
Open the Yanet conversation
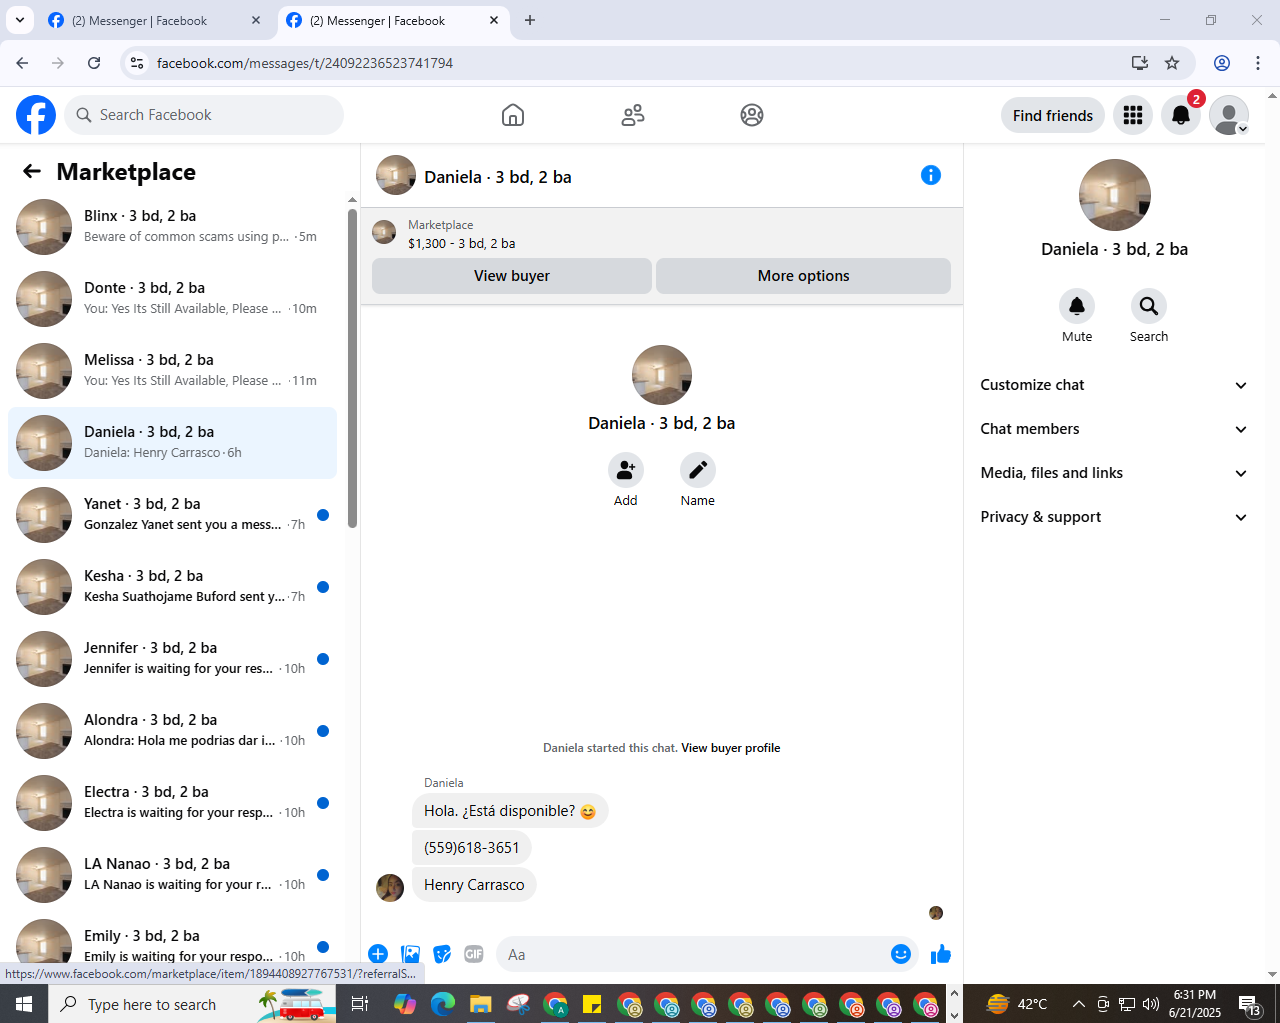pos(172,515)
